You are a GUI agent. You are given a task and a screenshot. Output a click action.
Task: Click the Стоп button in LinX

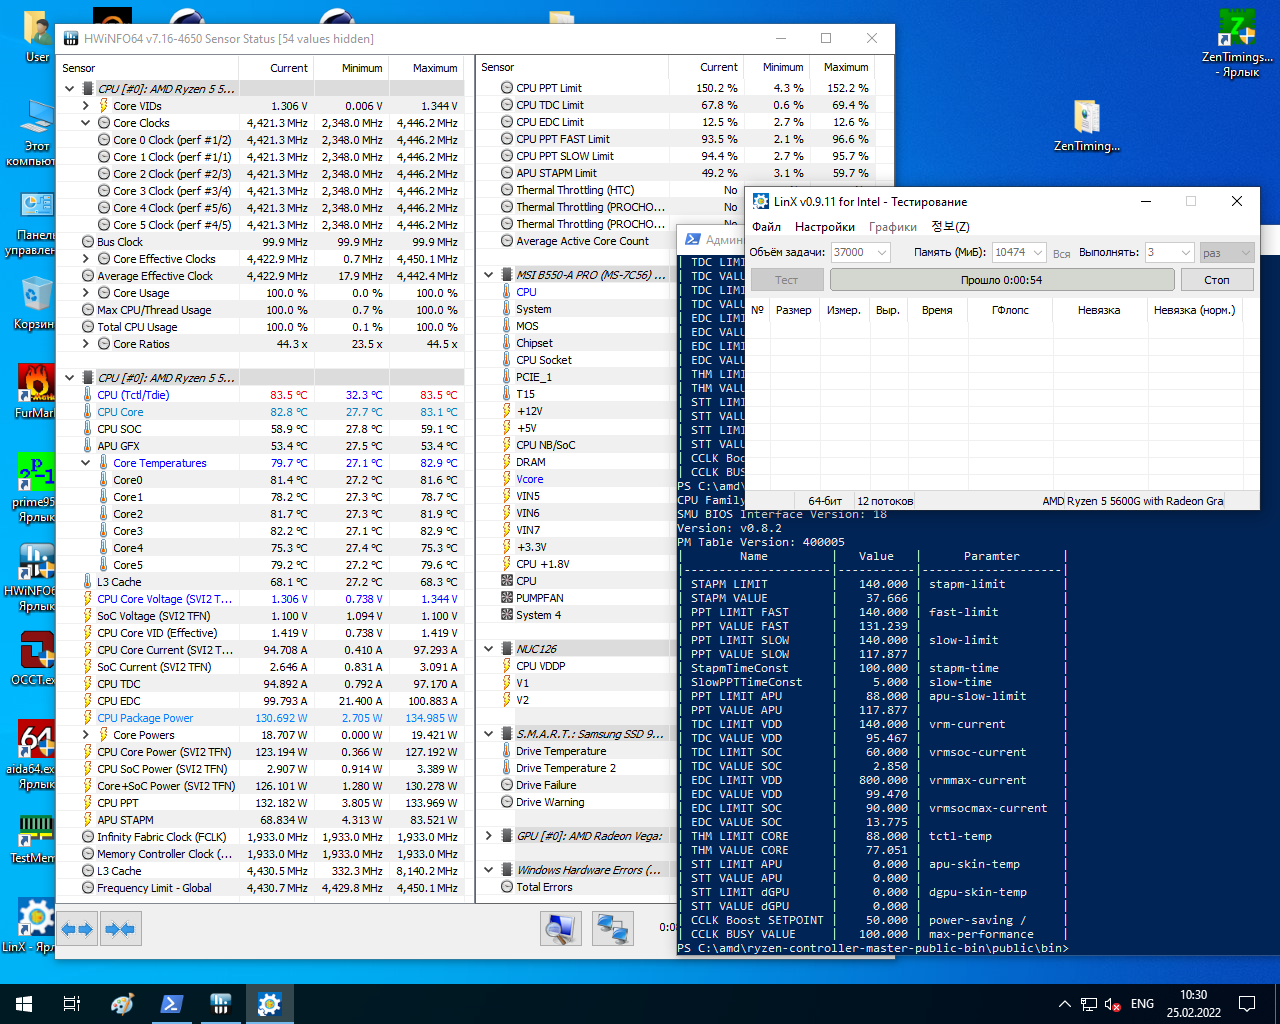coord(1217,280)
